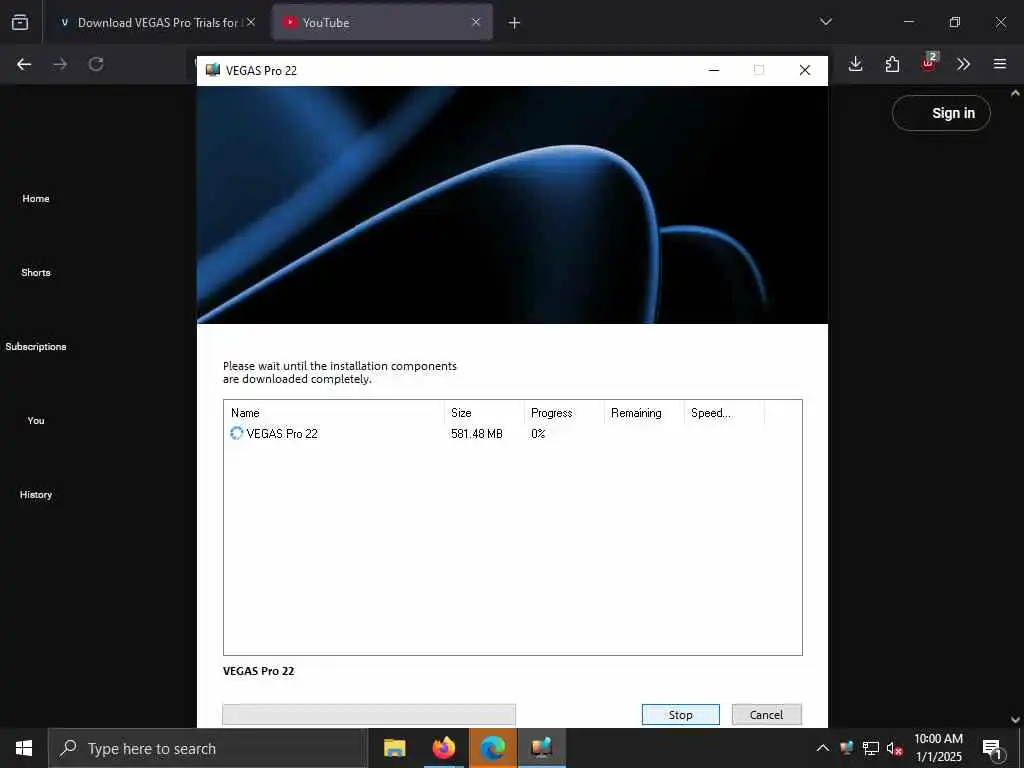The height and width of the screenshot is (768, 1024).
Task: Open the uBlock Origin extension icon
Action: [929, 63]
